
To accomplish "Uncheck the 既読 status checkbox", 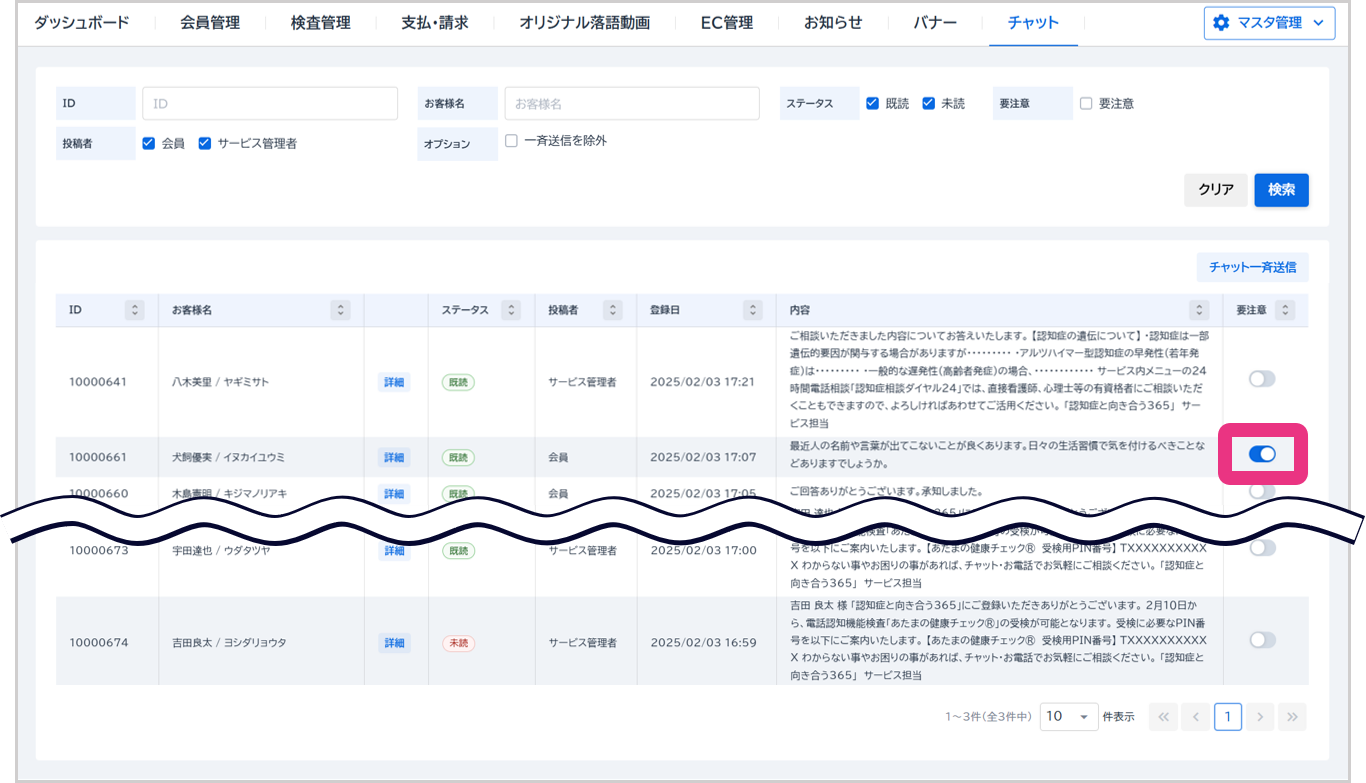I will [873, 103].
